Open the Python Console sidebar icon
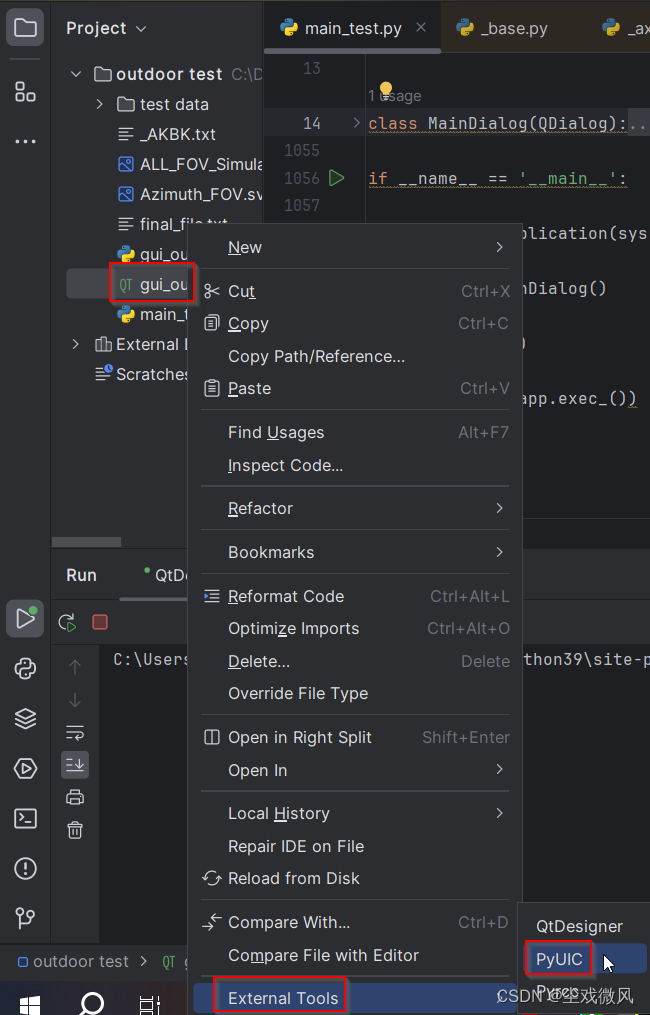This screenshot has height=1015, width=650. click(x=25, y=668)
